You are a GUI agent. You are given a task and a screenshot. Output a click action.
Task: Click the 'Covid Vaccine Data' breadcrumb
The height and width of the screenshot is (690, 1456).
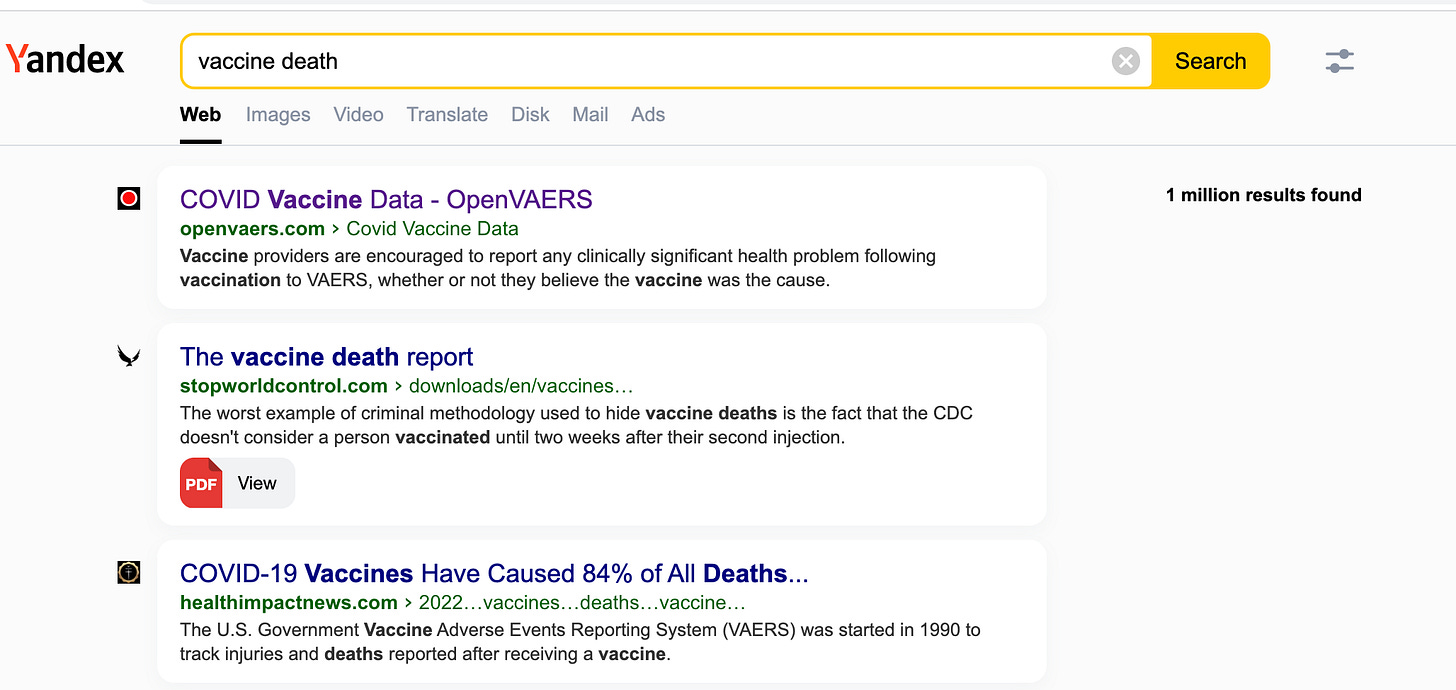(x=433, y=229)
